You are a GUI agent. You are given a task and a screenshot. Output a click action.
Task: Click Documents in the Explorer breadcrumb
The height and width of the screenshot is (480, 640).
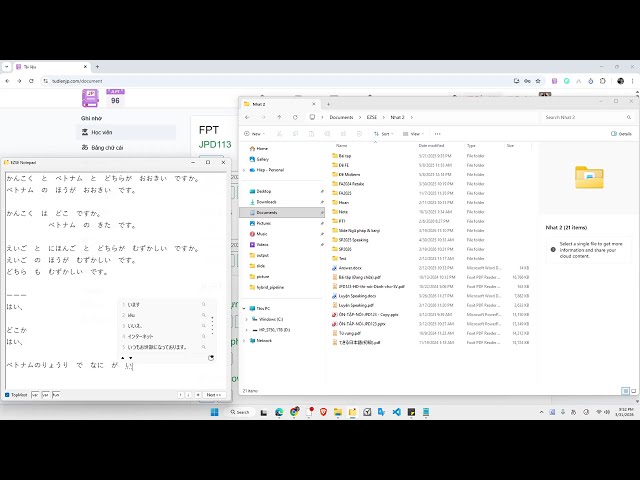[341, 117]
